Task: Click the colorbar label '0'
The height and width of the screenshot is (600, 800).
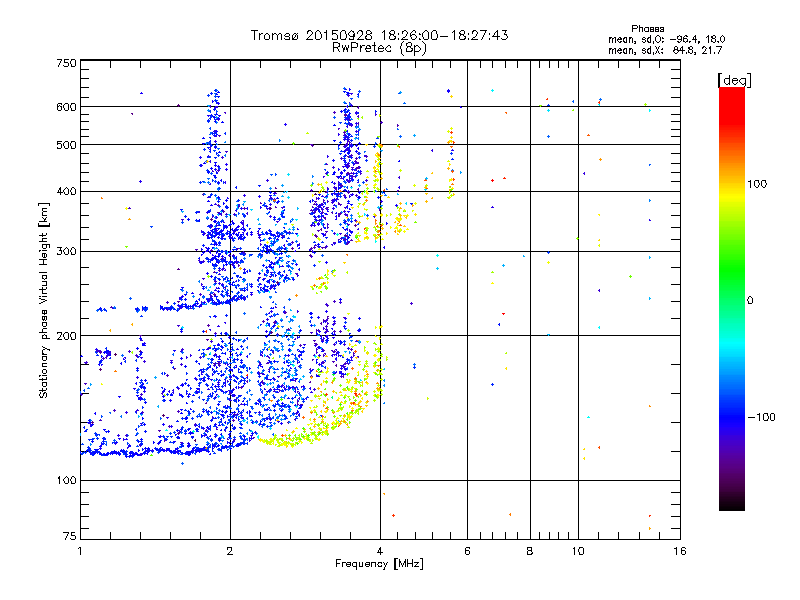Action: (x=750, y=301)
